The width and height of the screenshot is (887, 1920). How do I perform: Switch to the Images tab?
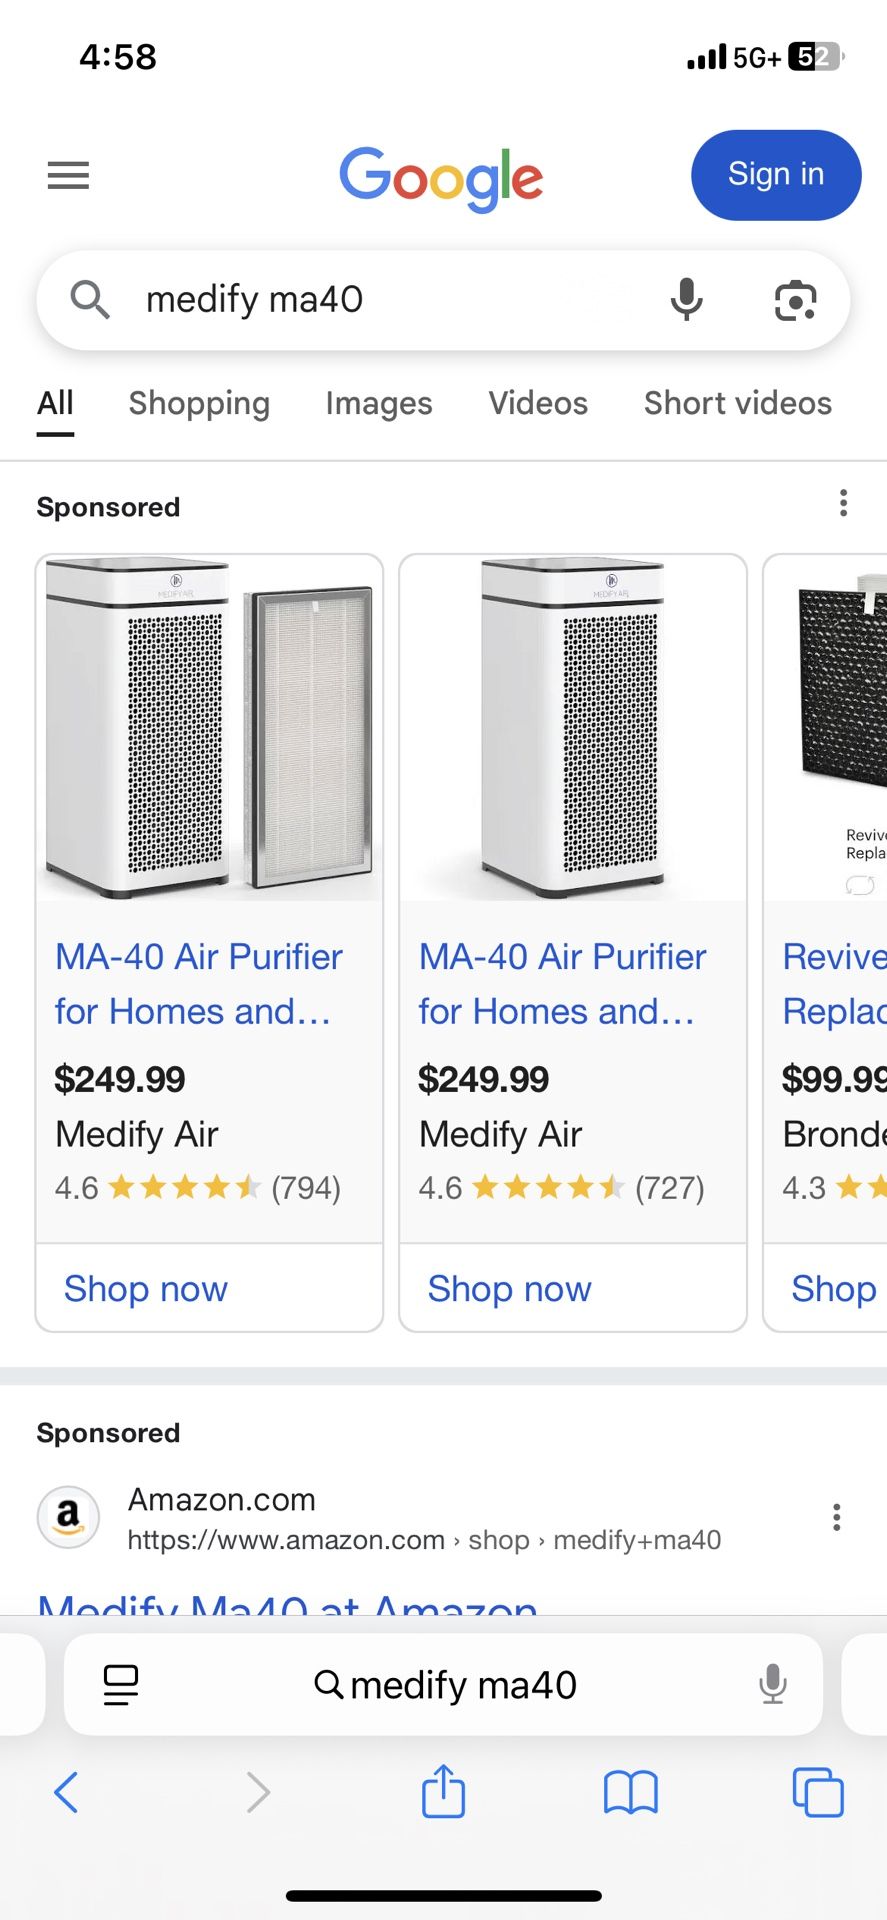point(378,403)
